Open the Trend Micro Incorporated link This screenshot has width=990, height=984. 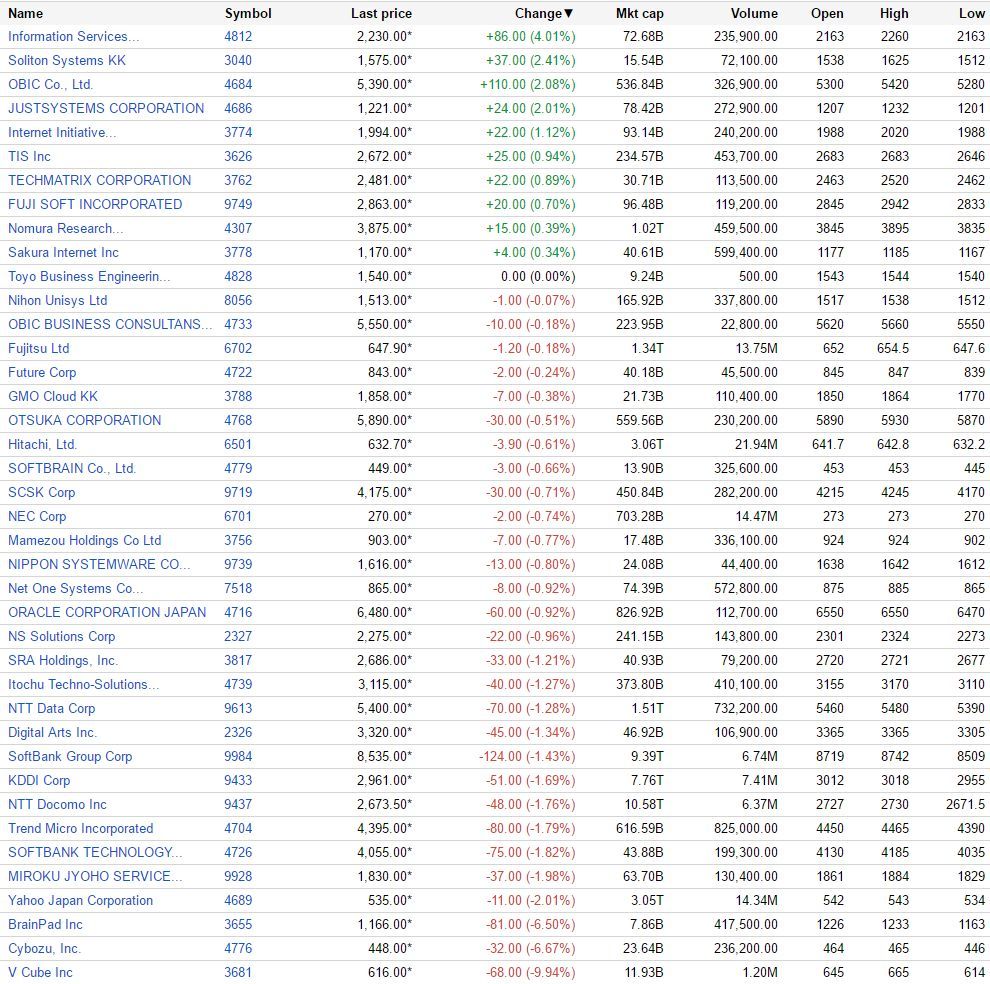80,829
